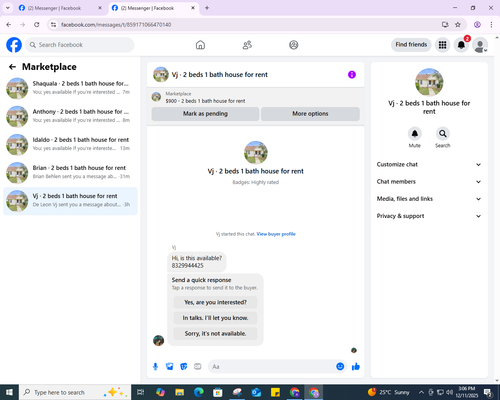The height and width of the screenshot is (400, 500).
Task: Expand Media, files and links section
Action: [429, 199]
